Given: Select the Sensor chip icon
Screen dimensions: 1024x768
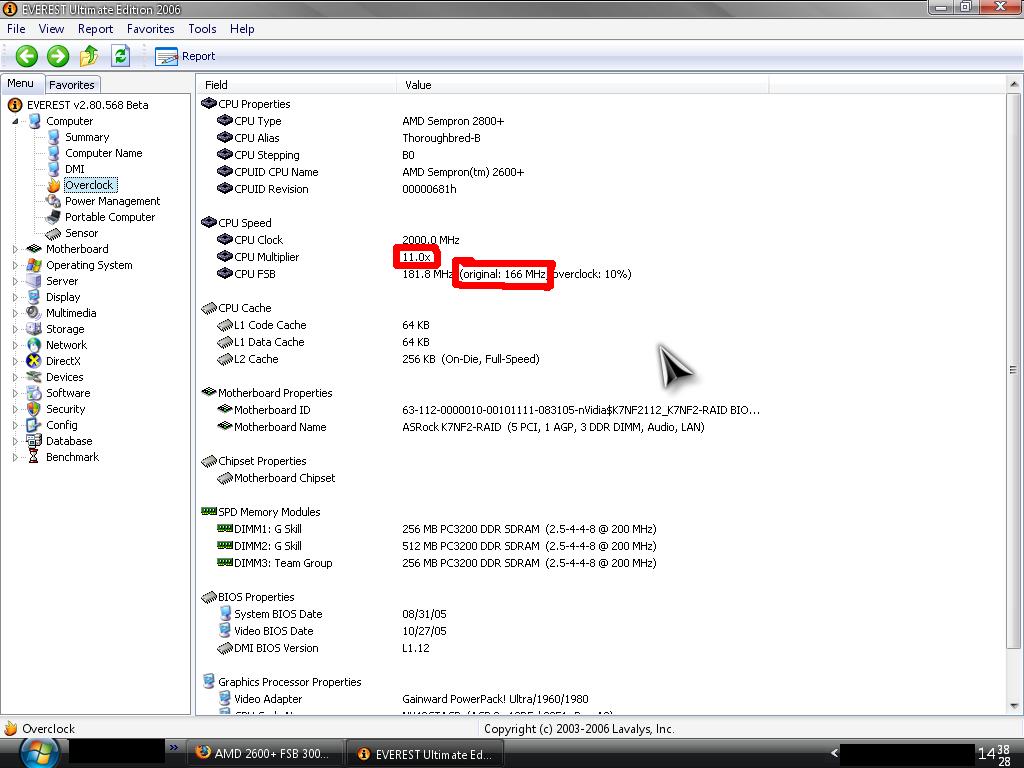Looking at the screenshot, I should tap(54, 233).
